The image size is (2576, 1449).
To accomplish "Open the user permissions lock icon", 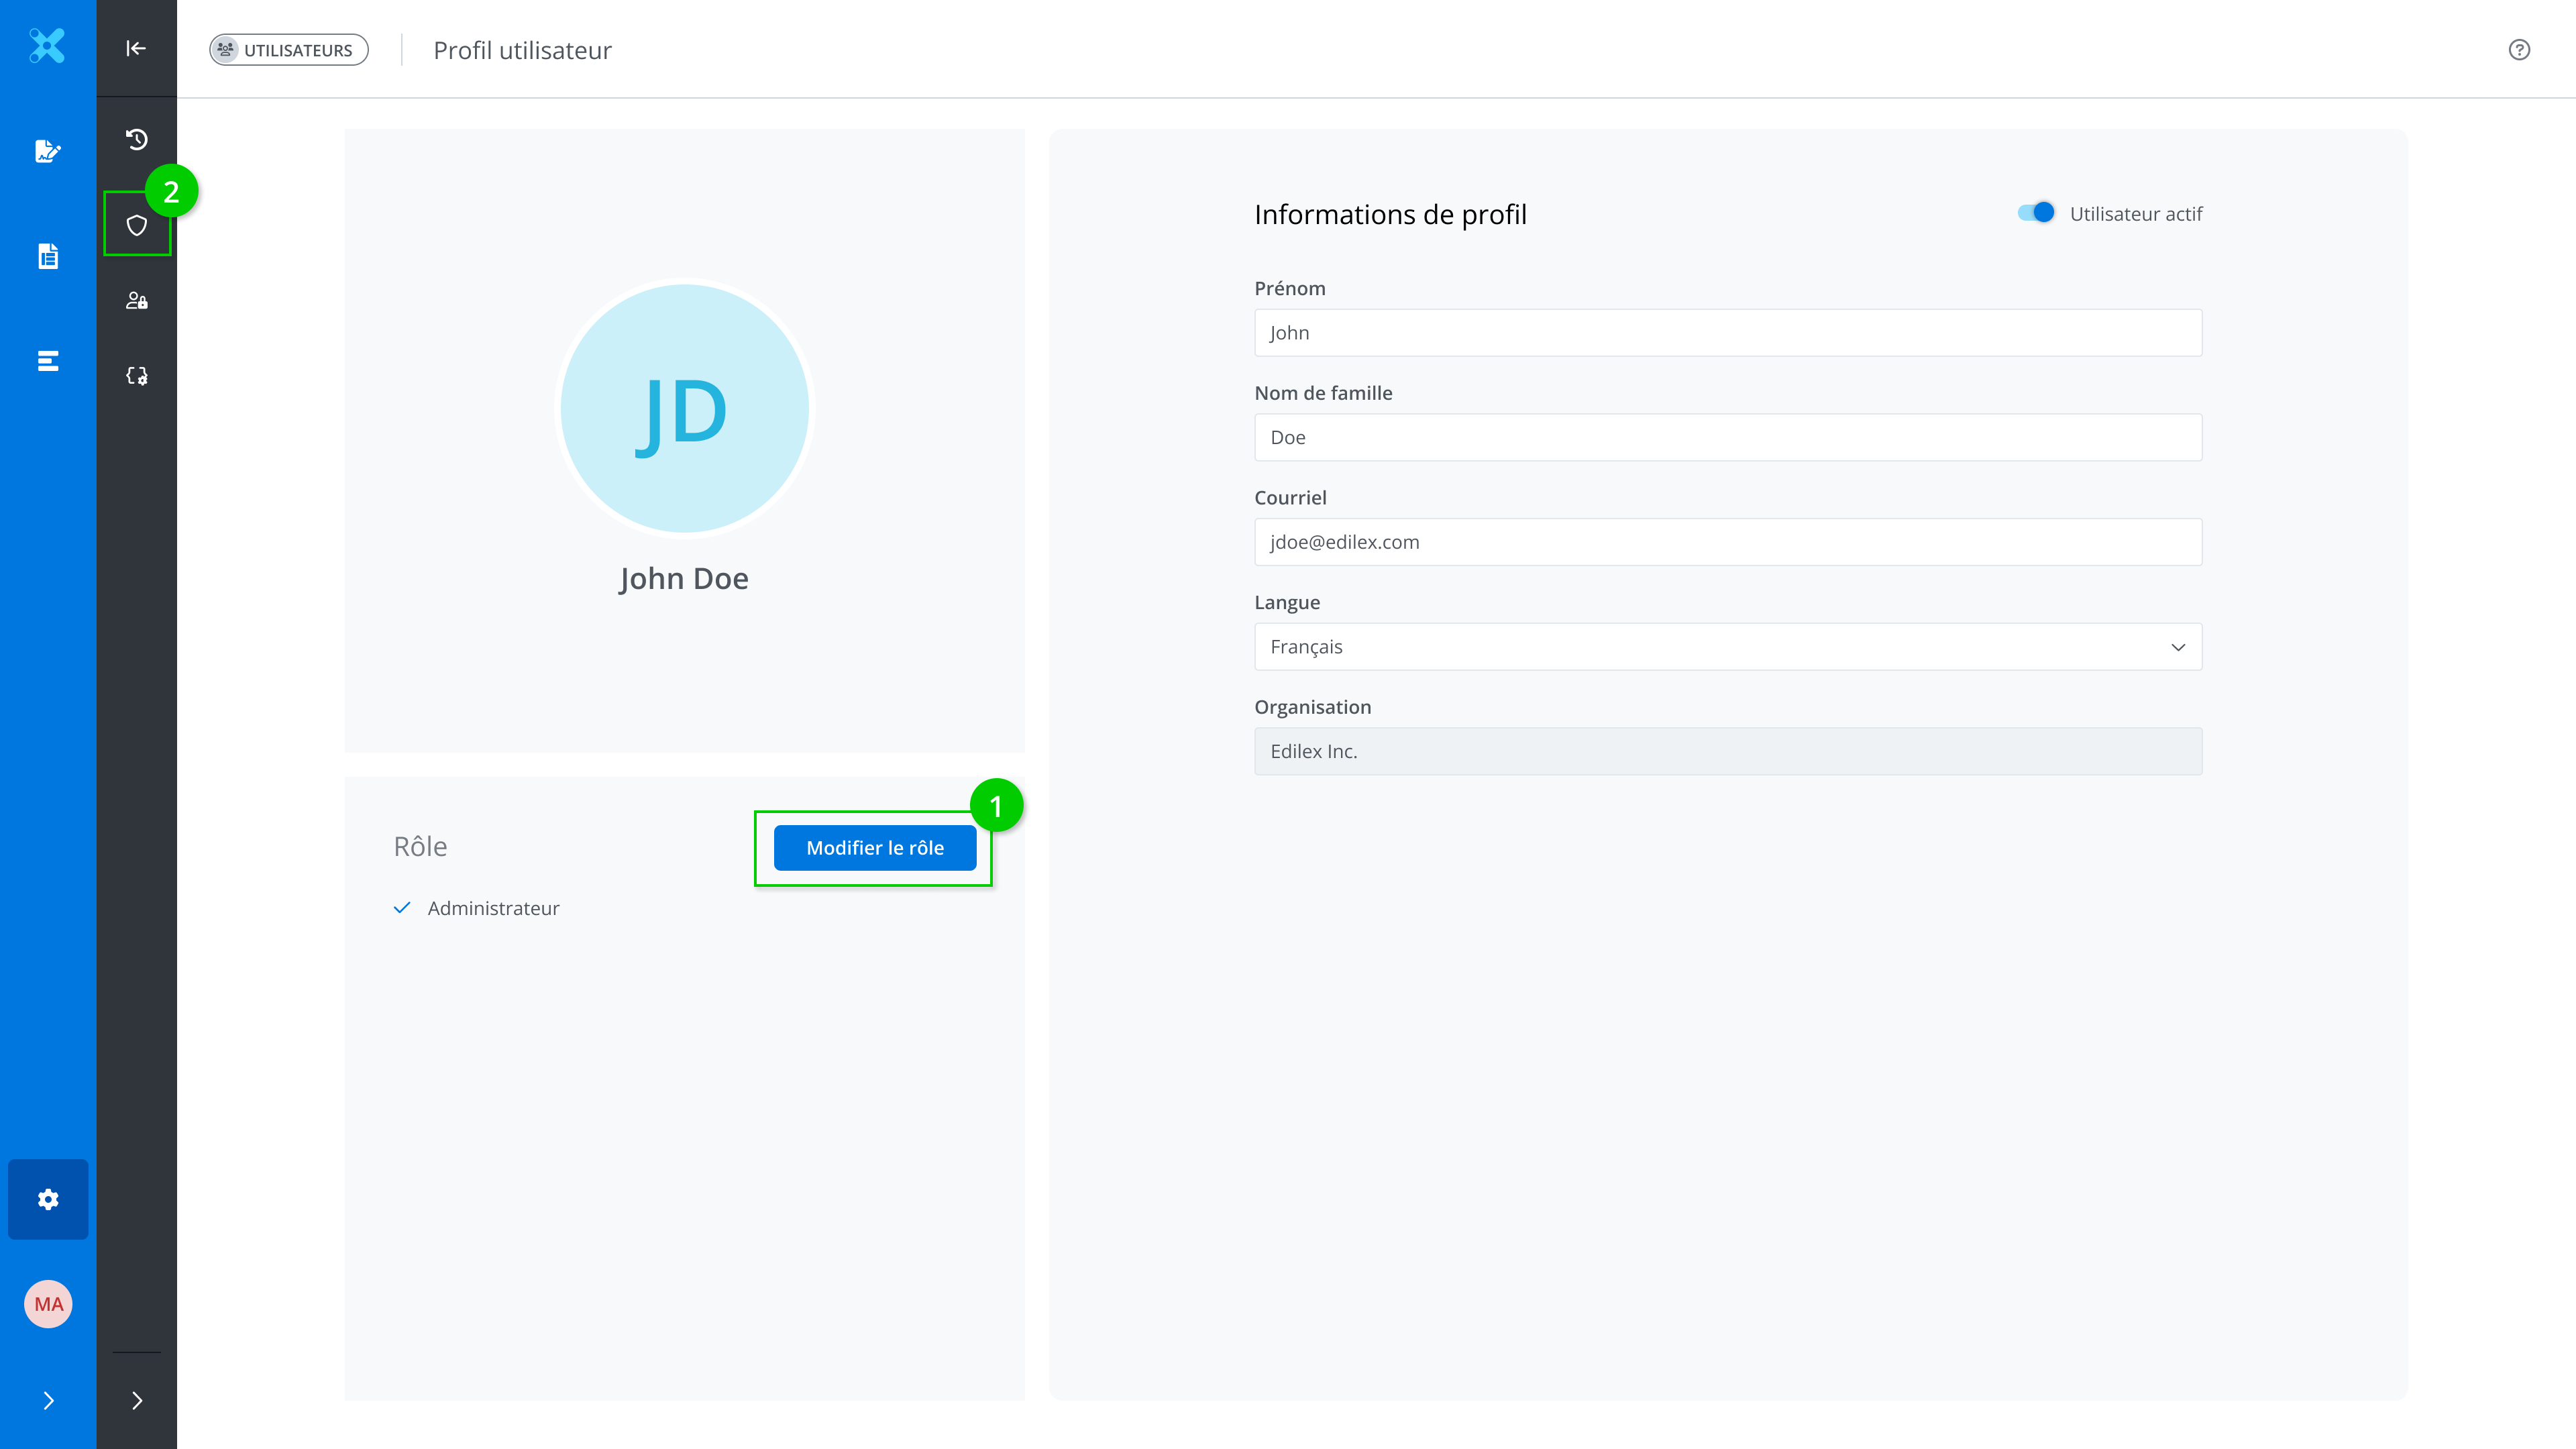I will [137, 301].
